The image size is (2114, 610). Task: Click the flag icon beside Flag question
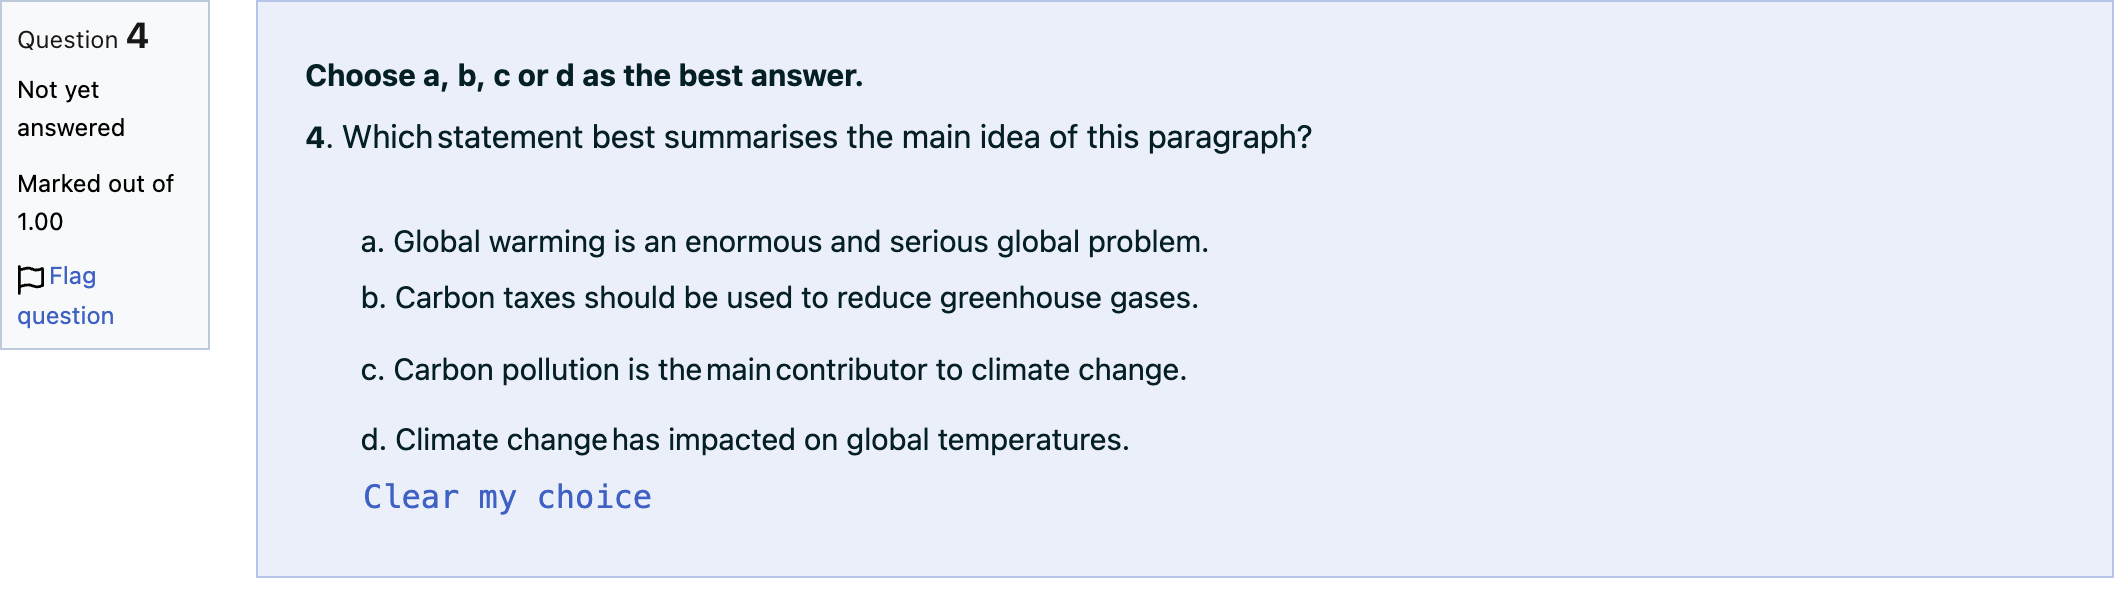[x=31, y=279]
